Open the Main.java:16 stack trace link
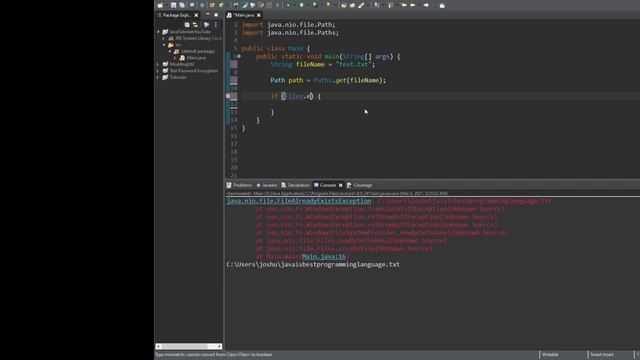The height and width of the screenshot is (360, 640). pos(324,257)
